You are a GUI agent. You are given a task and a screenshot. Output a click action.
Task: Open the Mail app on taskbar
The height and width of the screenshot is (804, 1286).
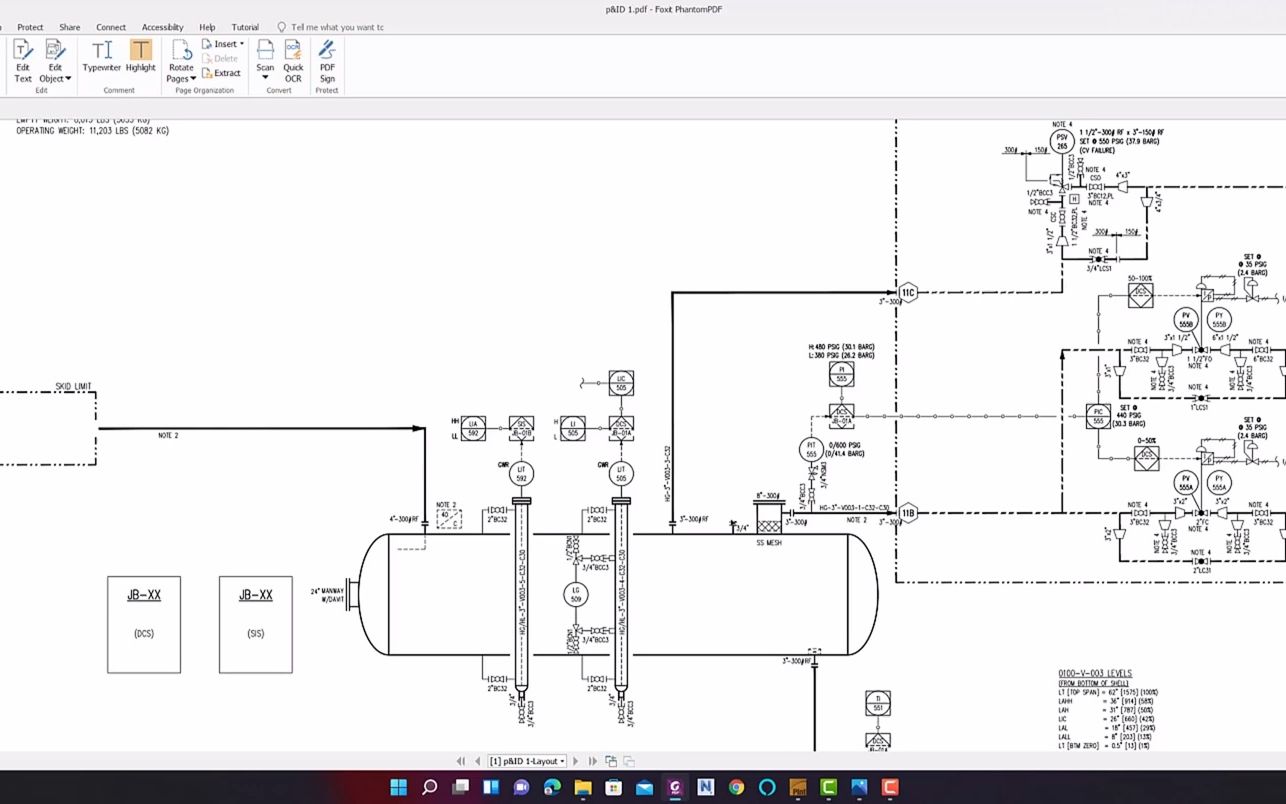(x=644, y=787)
